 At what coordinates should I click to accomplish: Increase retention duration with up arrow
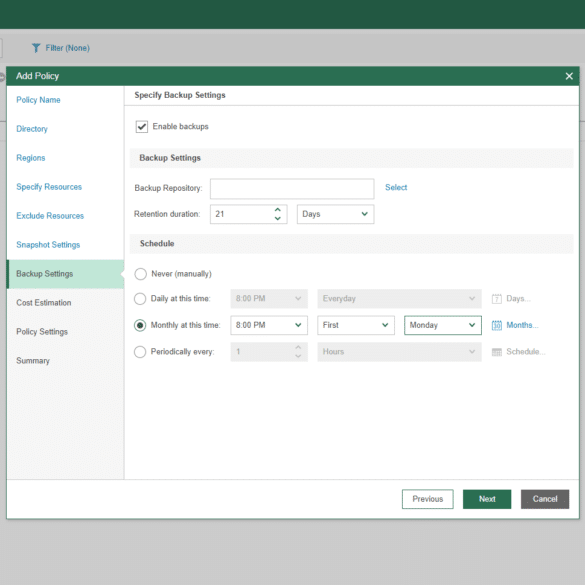tap(278, 210)
